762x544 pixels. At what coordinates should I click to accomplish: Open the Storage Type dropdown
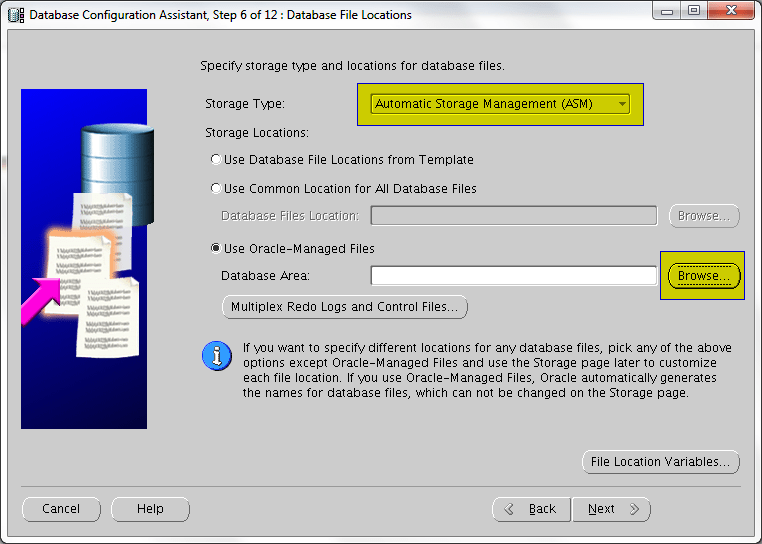click(x=499, y=104)
